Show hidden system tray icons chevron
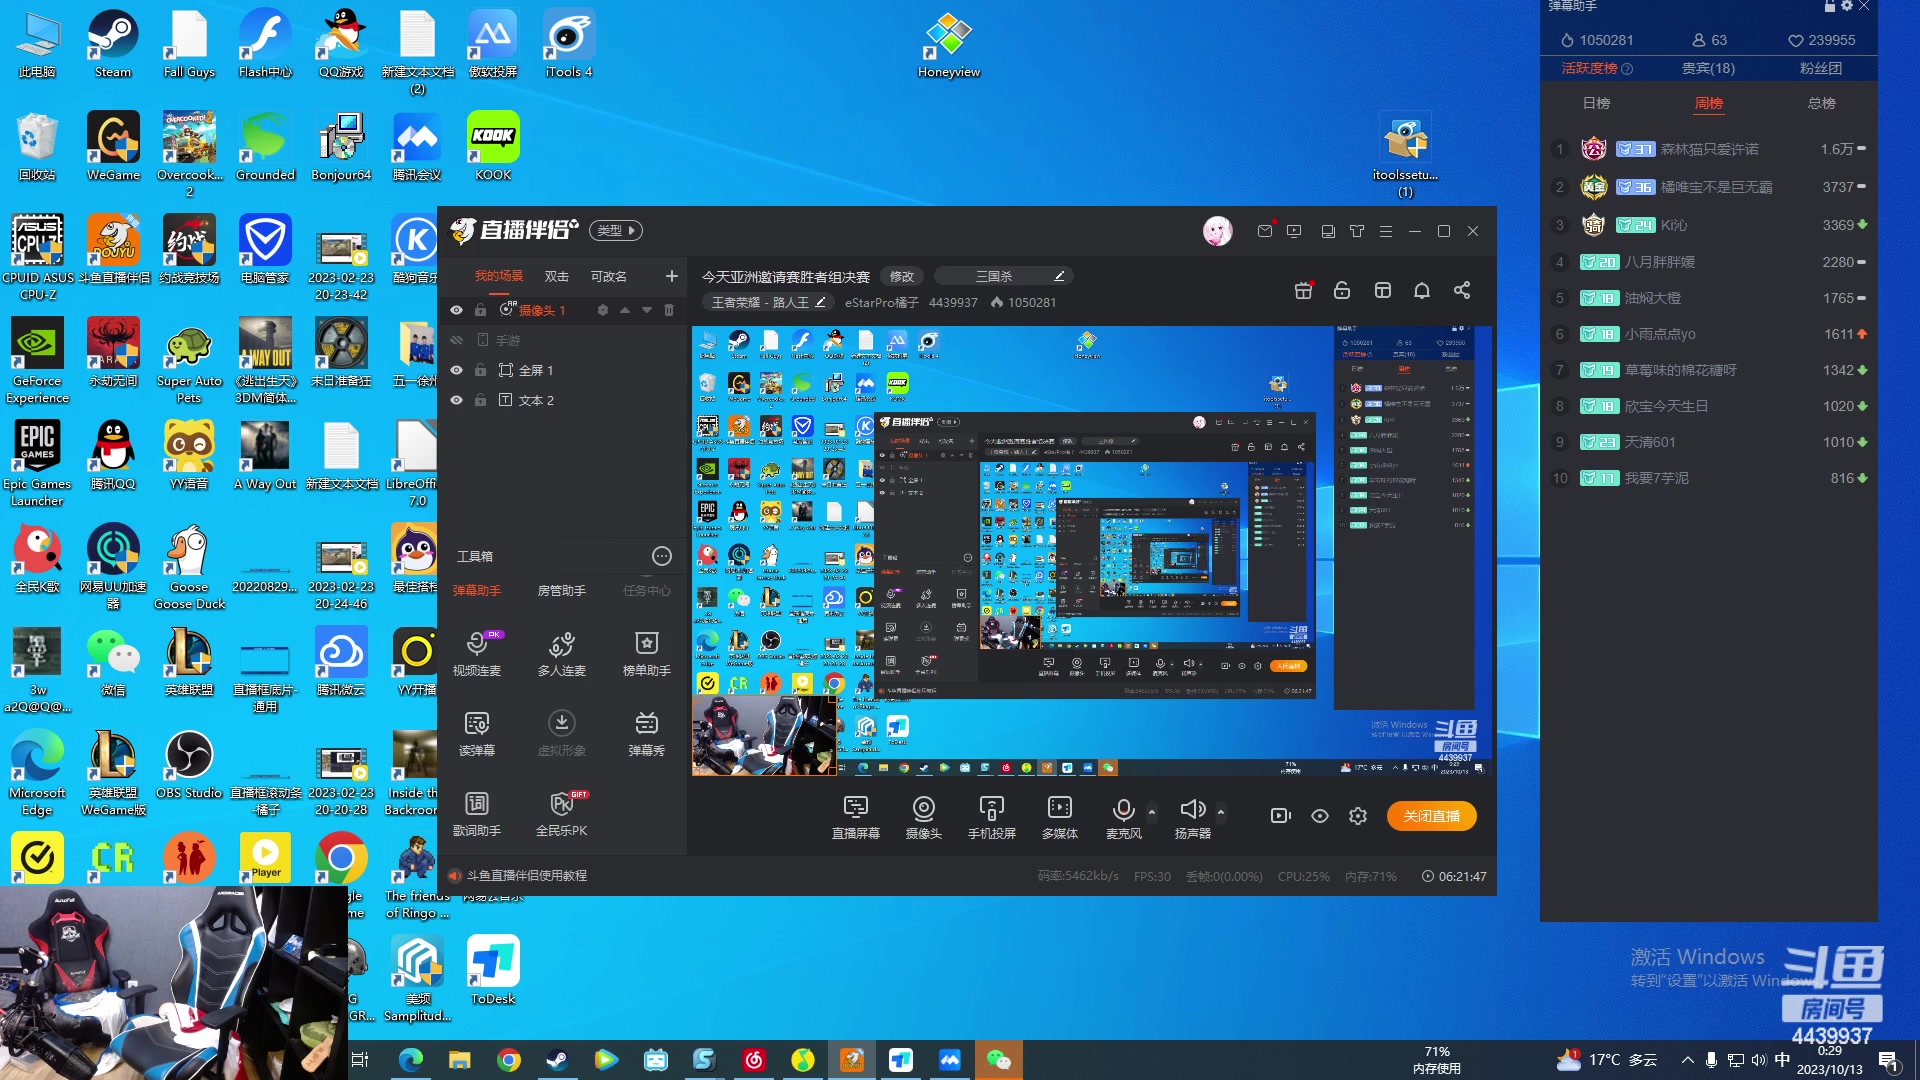 tap(1688, 1060)
